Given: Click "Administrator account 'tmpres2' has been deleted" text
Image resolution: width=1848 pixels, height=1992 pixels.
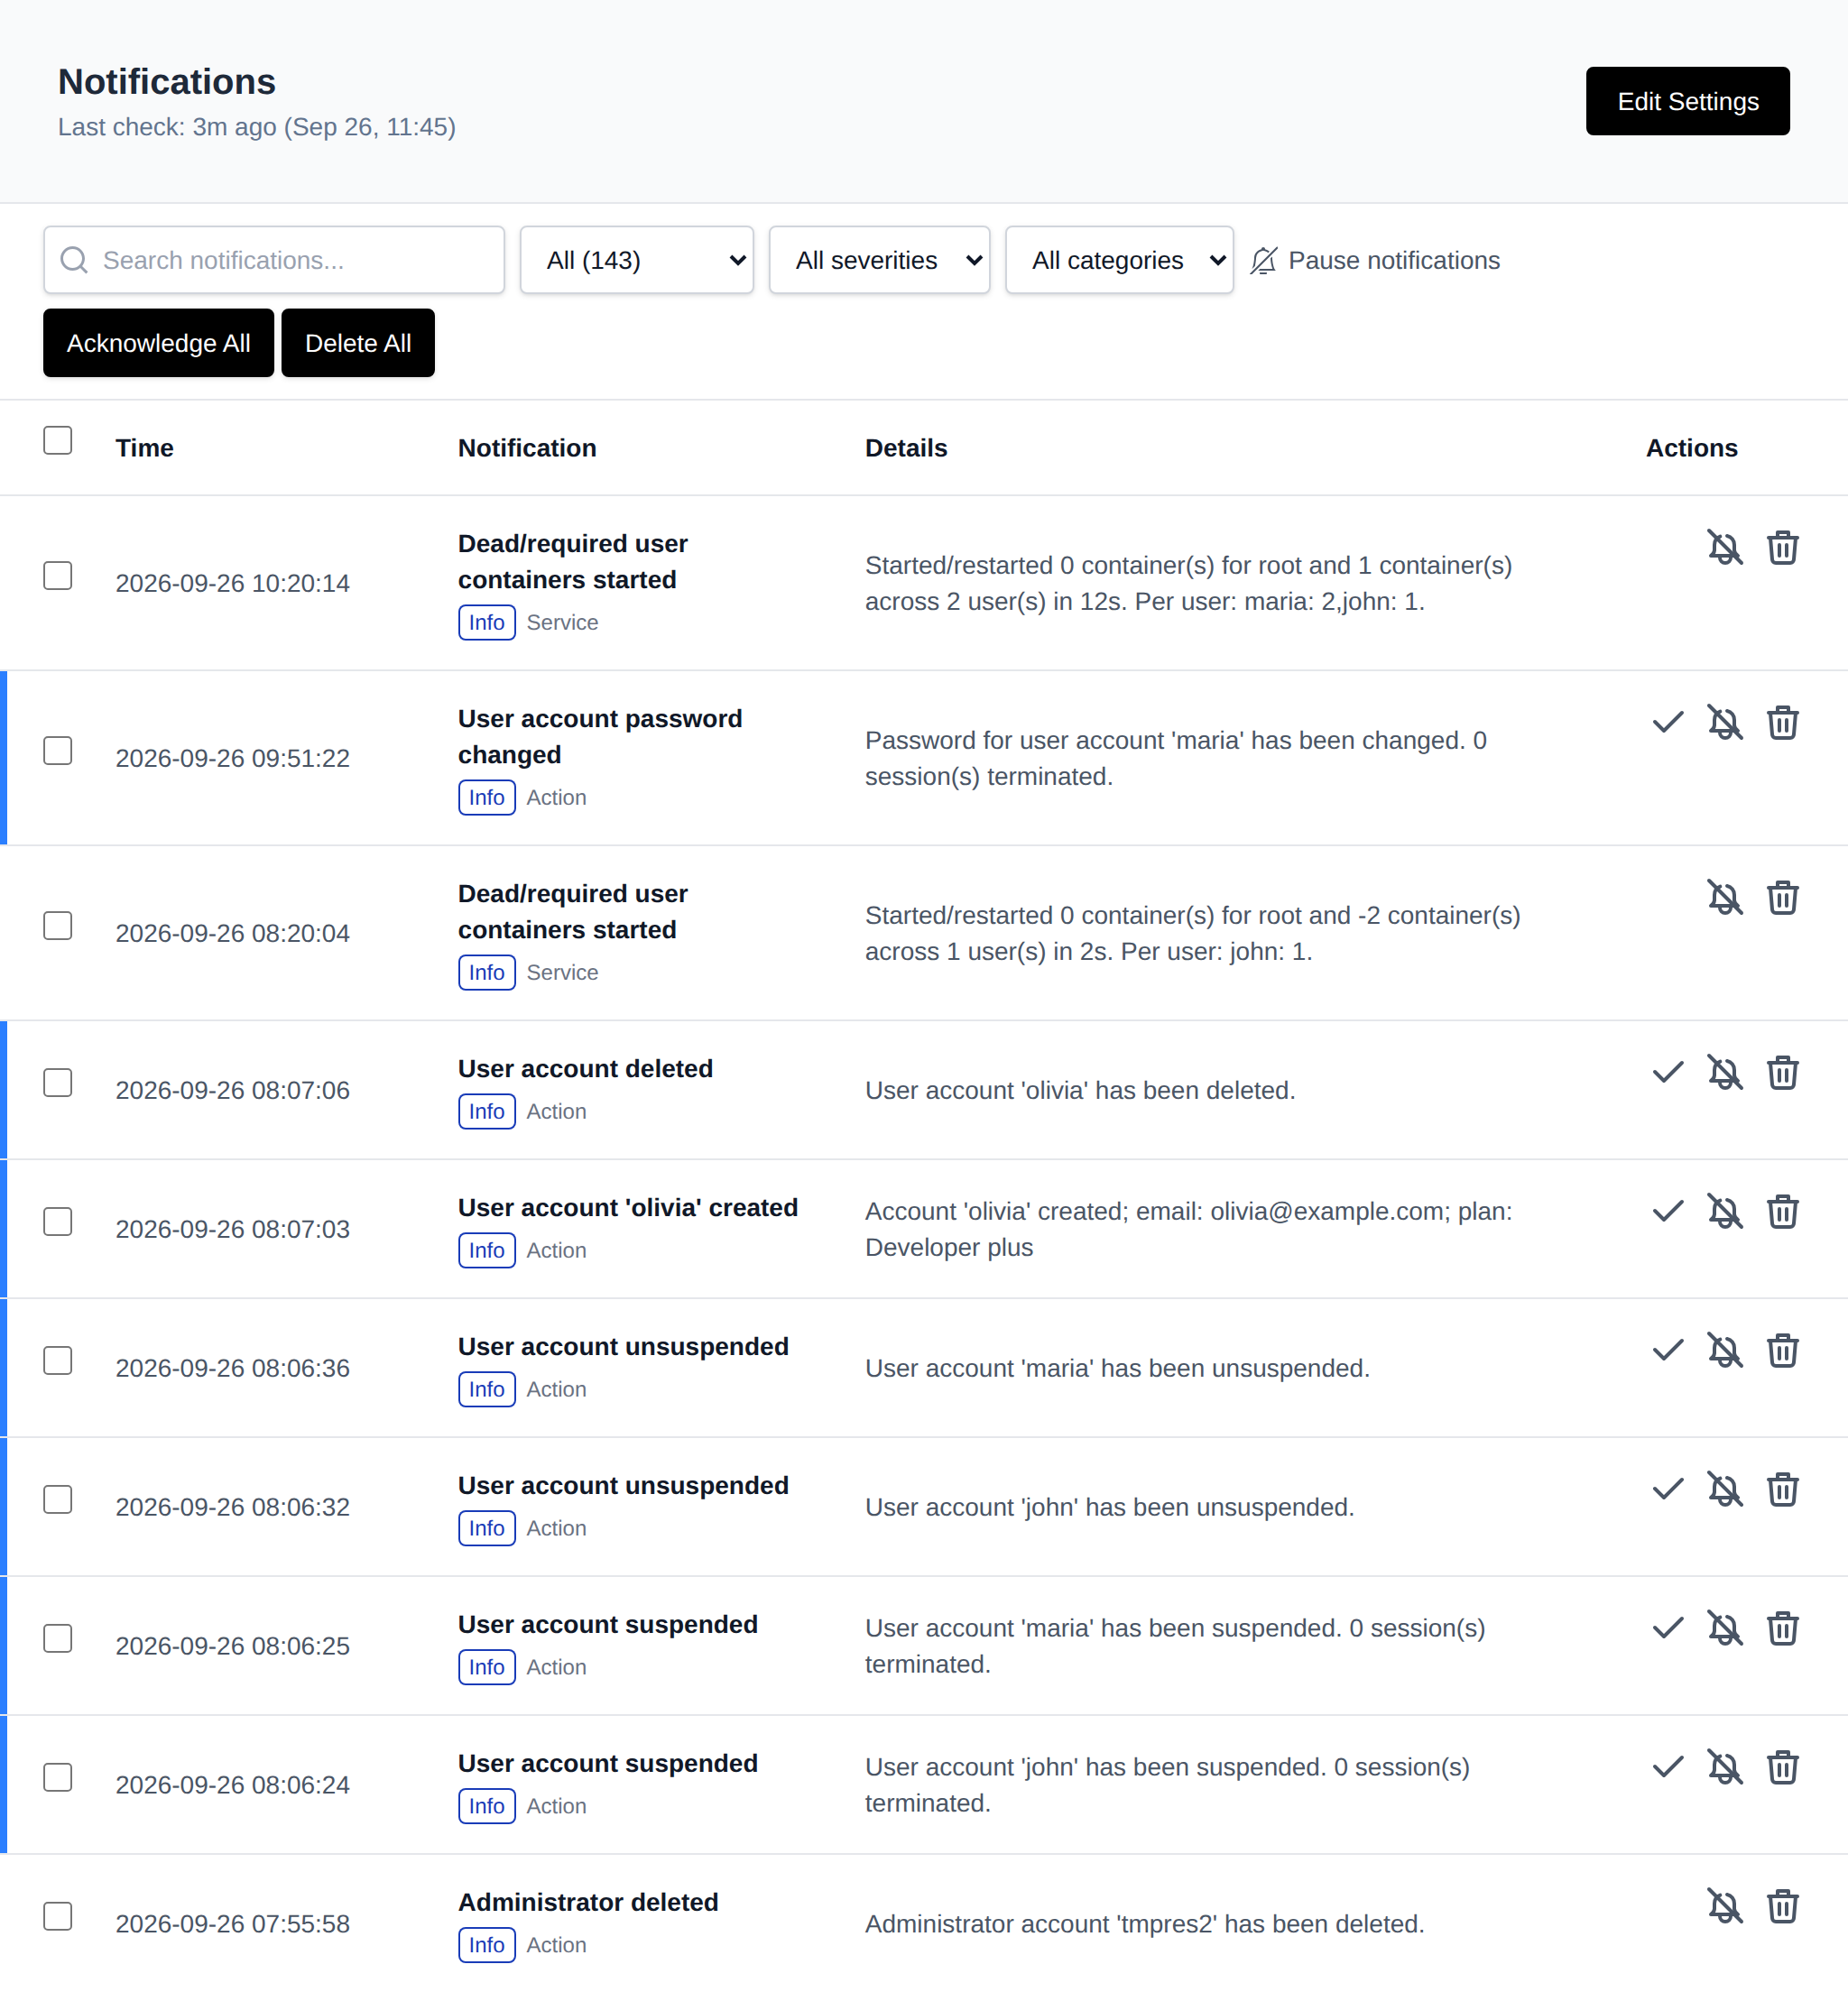Looking at the screenshot, I should click(x=1144, y=1924).
